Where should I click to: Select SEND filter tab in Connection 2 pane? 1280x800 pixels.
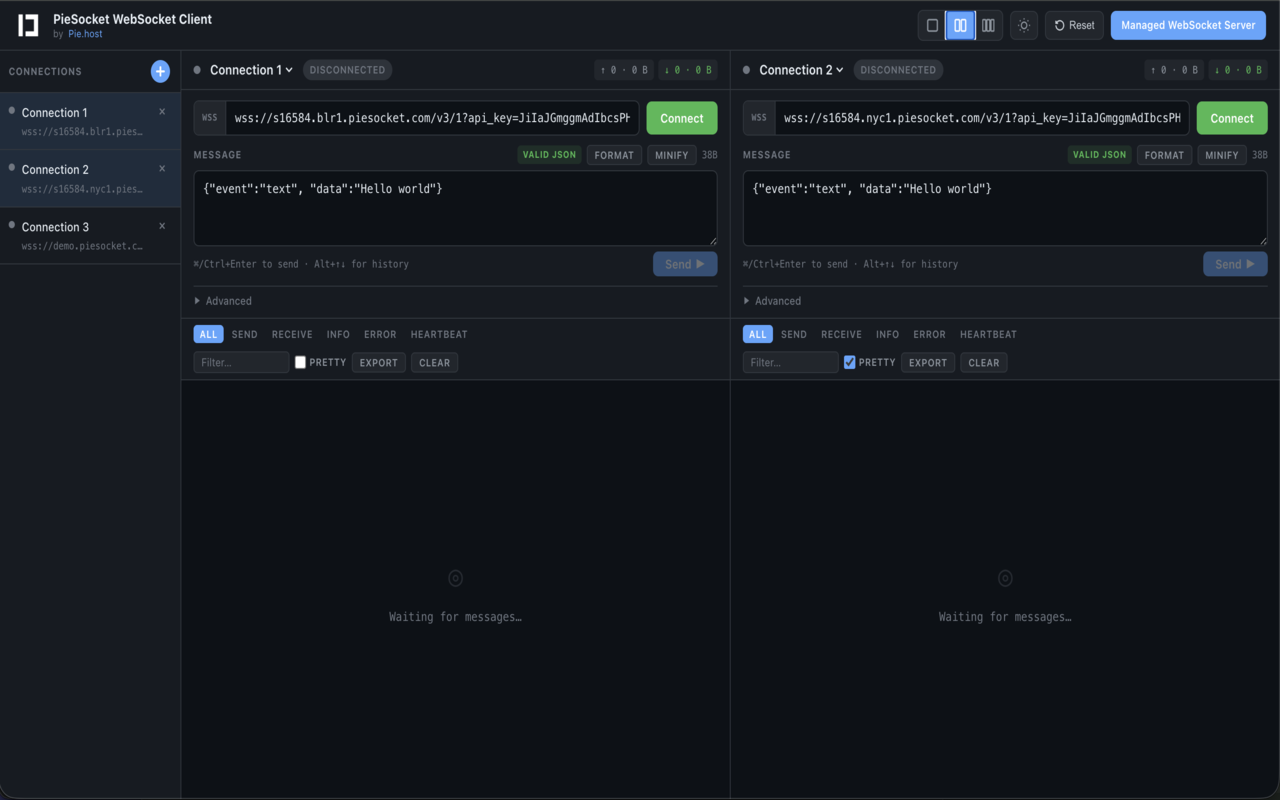coord(794,334)
